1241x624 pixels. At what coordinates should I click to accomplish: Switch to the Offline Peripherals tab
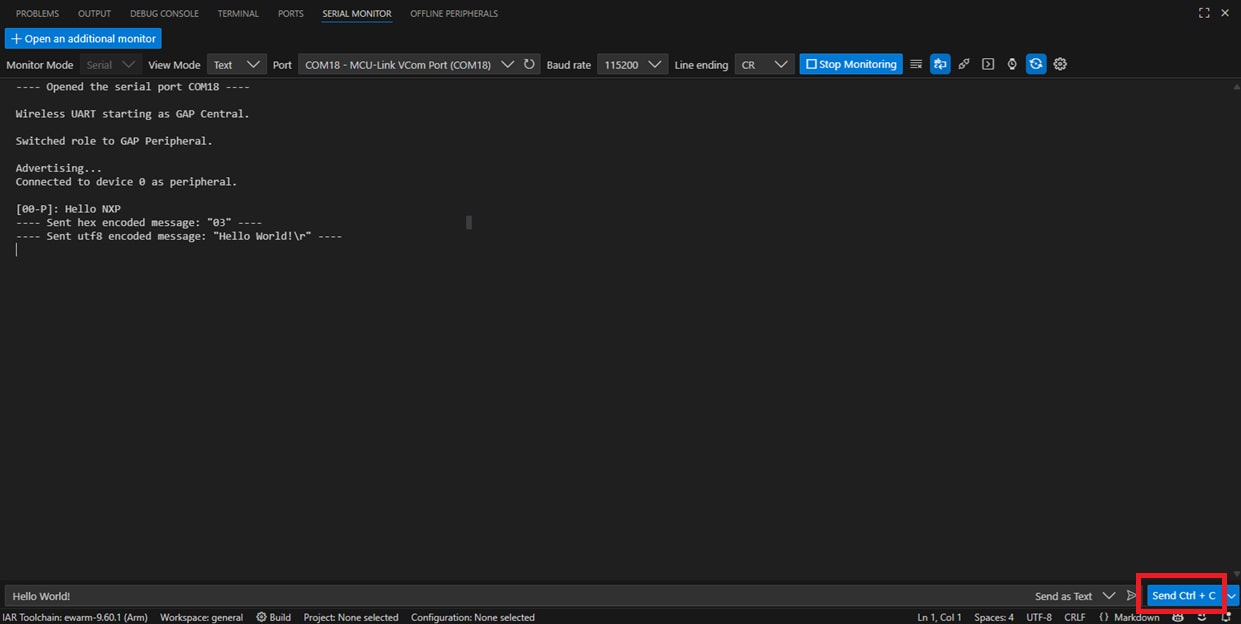click(453, 13)
